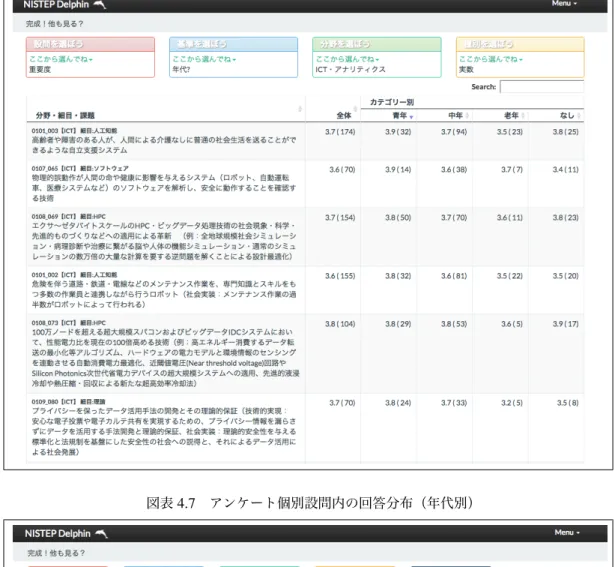
Task: Select the row titled 0108_069 【ICT】 細目:HPC
Action: point(305,236)
